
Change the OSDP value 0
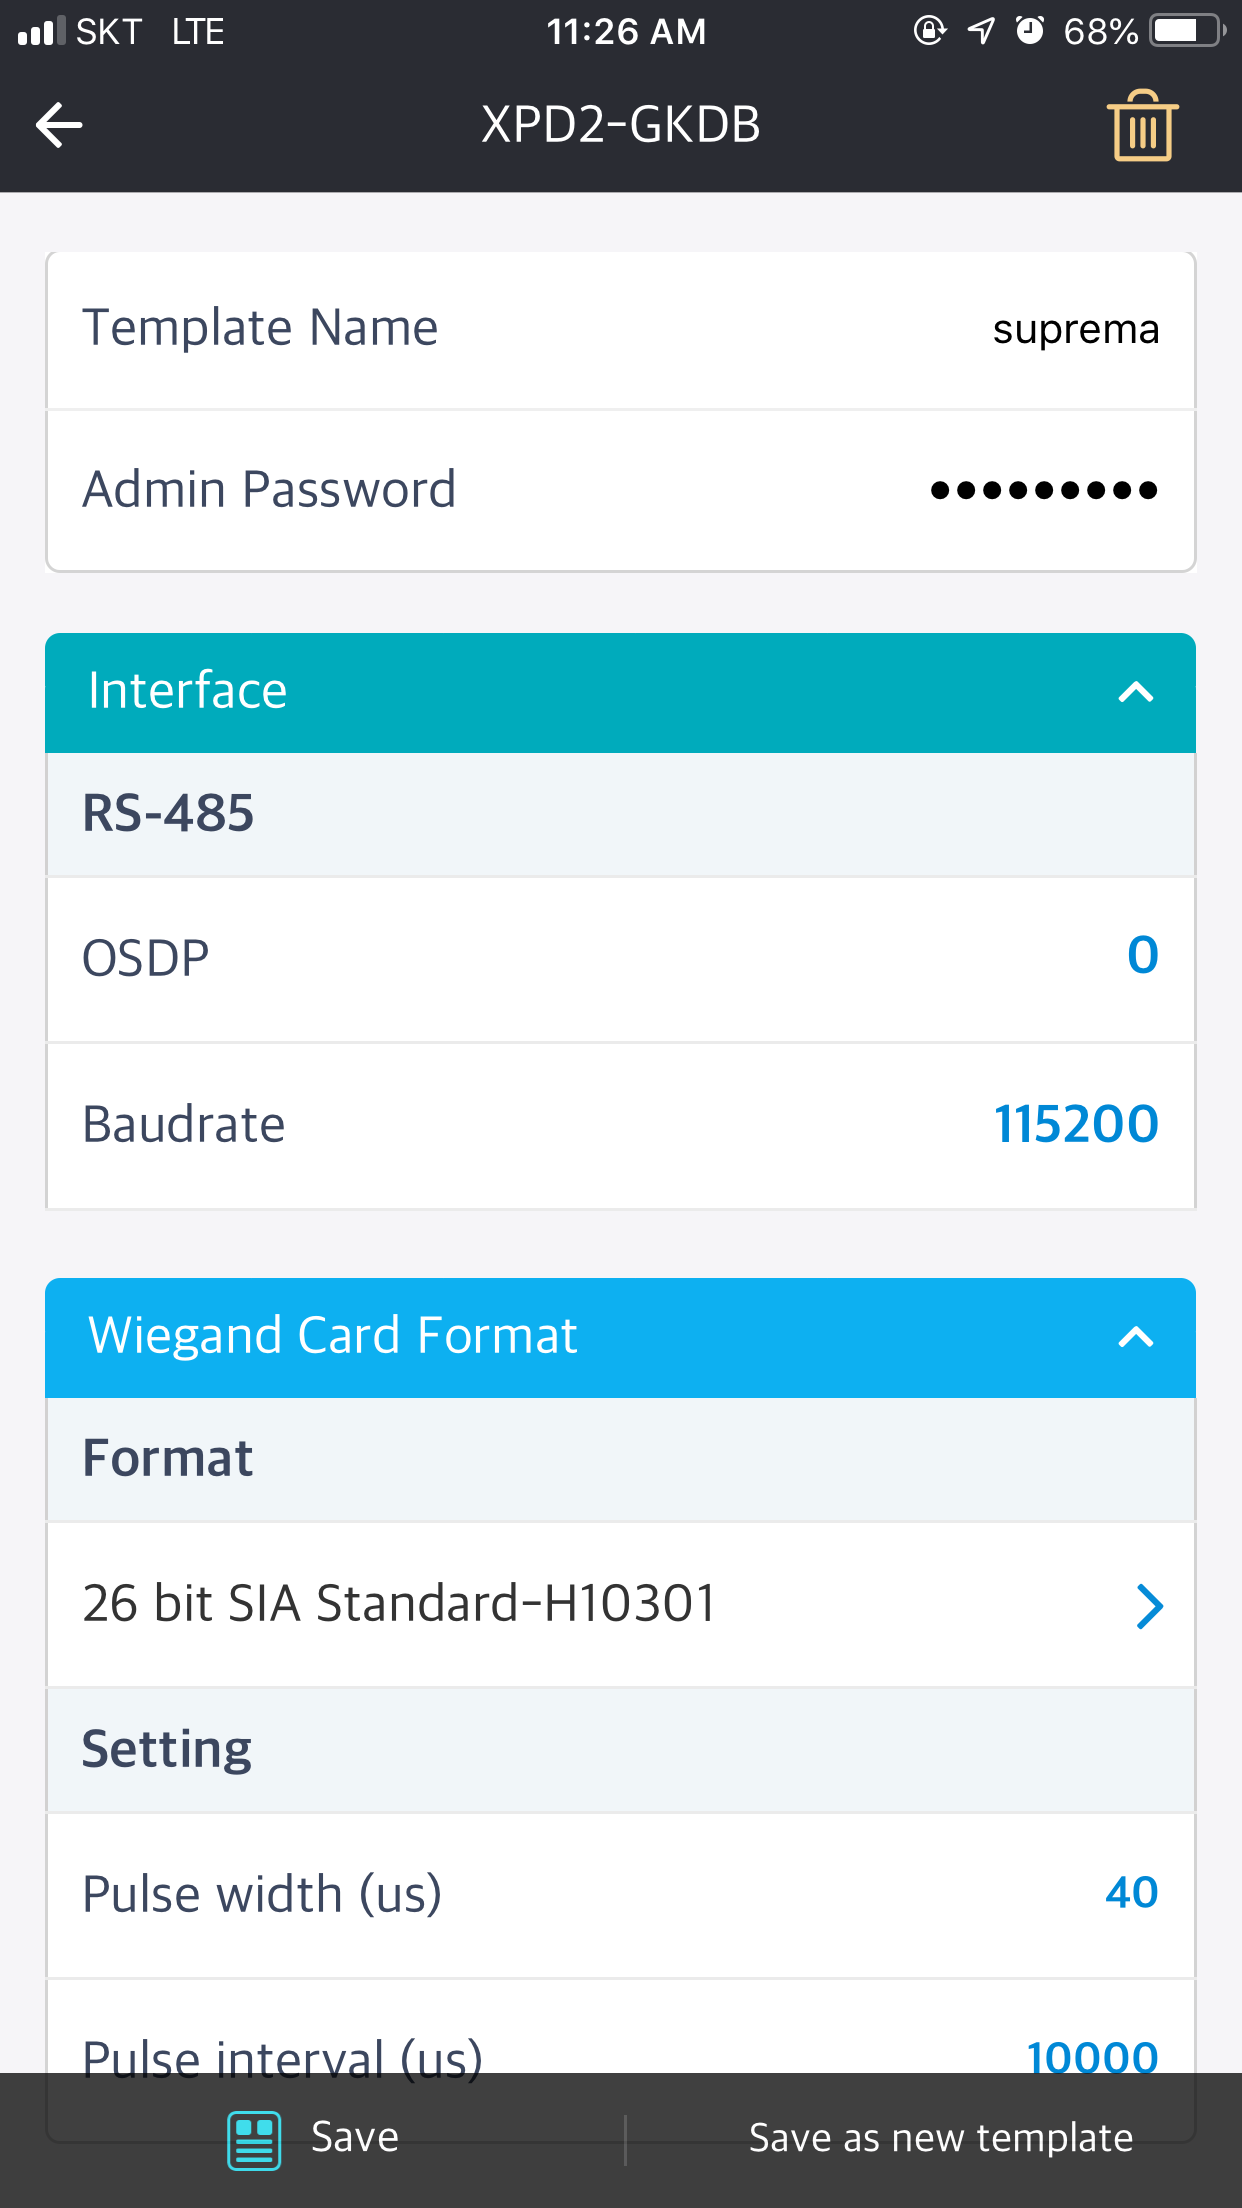point(1142,956)
